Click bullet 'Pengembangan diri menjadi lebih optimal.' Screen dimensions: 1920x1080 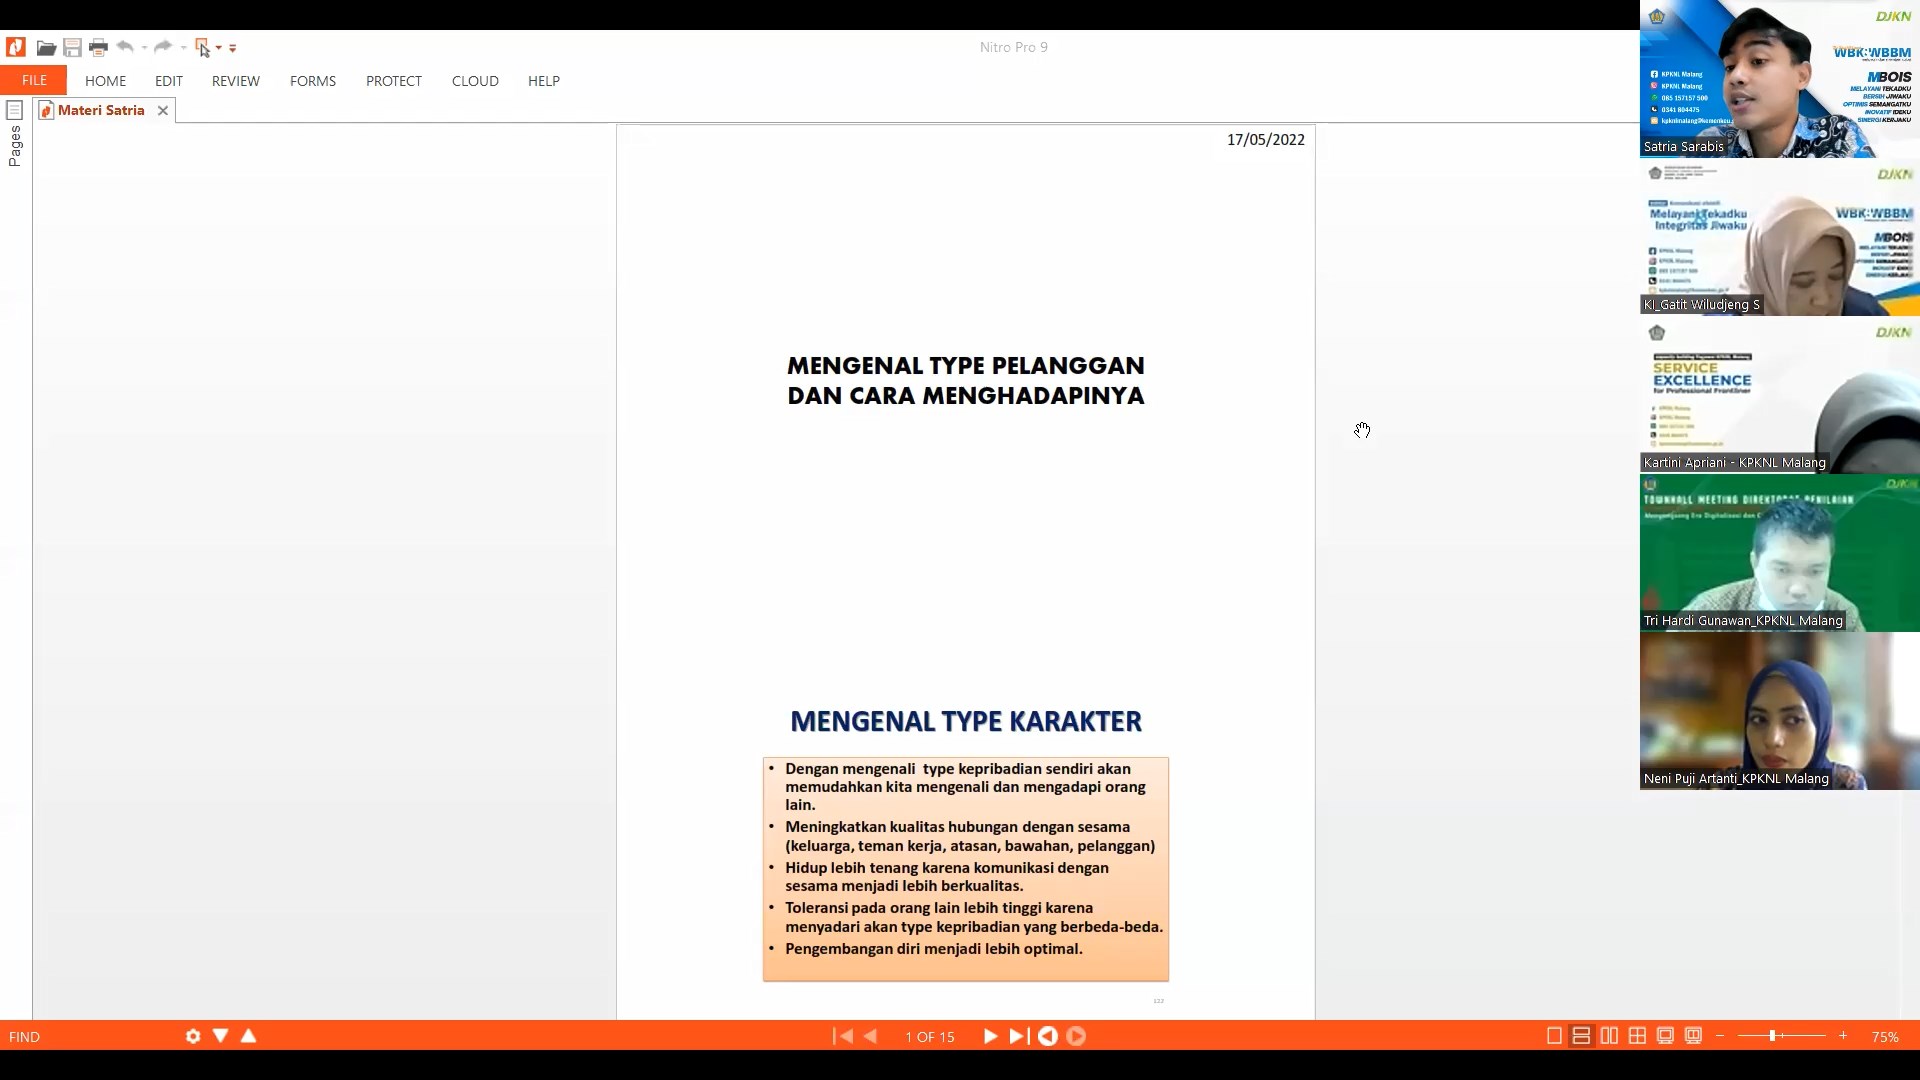point(933,949)
